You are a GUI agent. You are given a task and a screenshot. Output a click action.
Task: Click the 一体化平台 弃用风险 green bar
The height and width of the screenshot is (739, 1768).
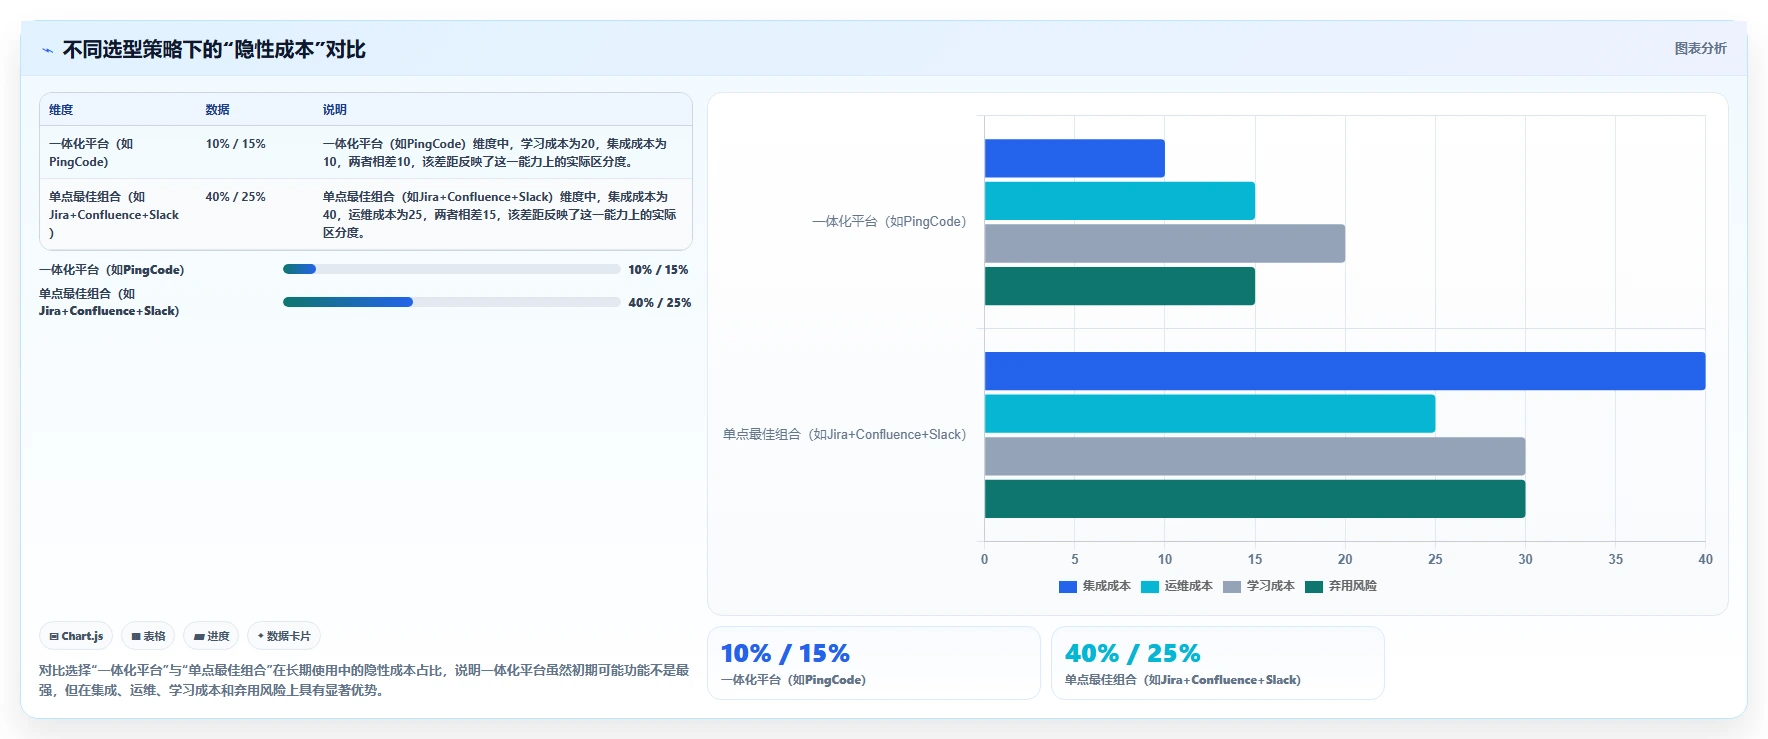(x=1120, y=286)
